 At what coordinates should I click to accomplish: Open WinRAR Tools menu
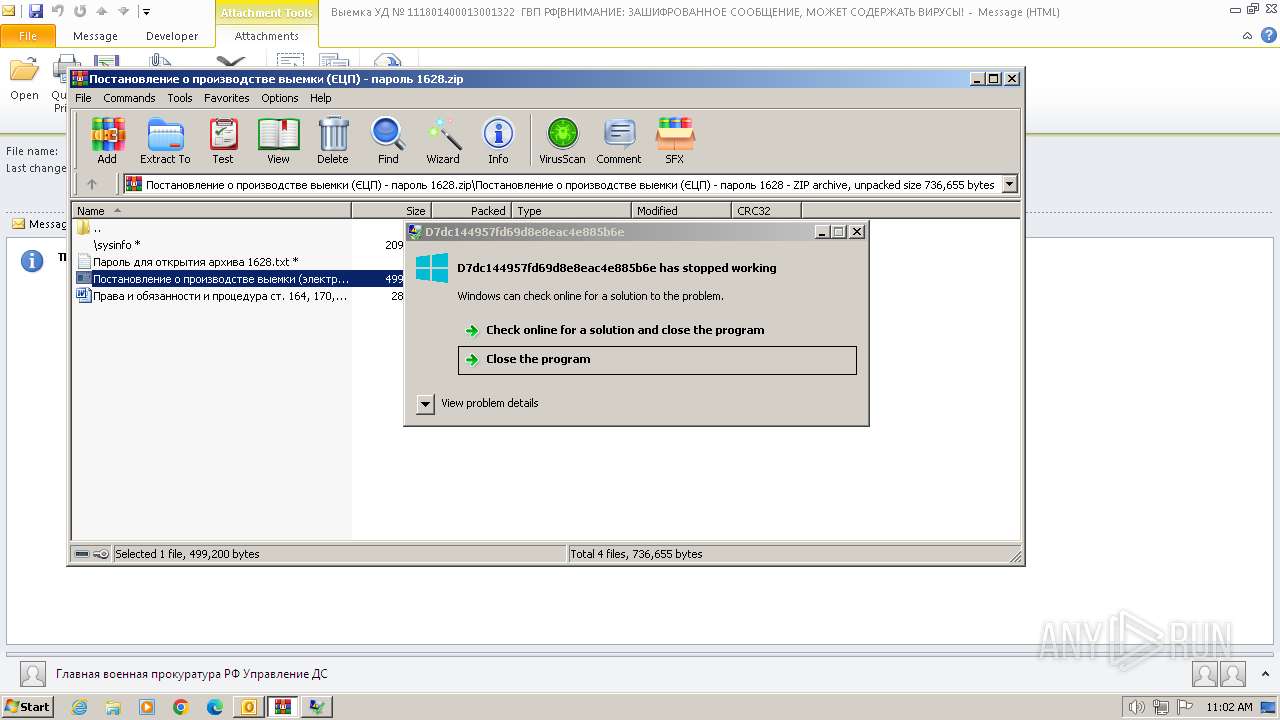tap(180, 98)
